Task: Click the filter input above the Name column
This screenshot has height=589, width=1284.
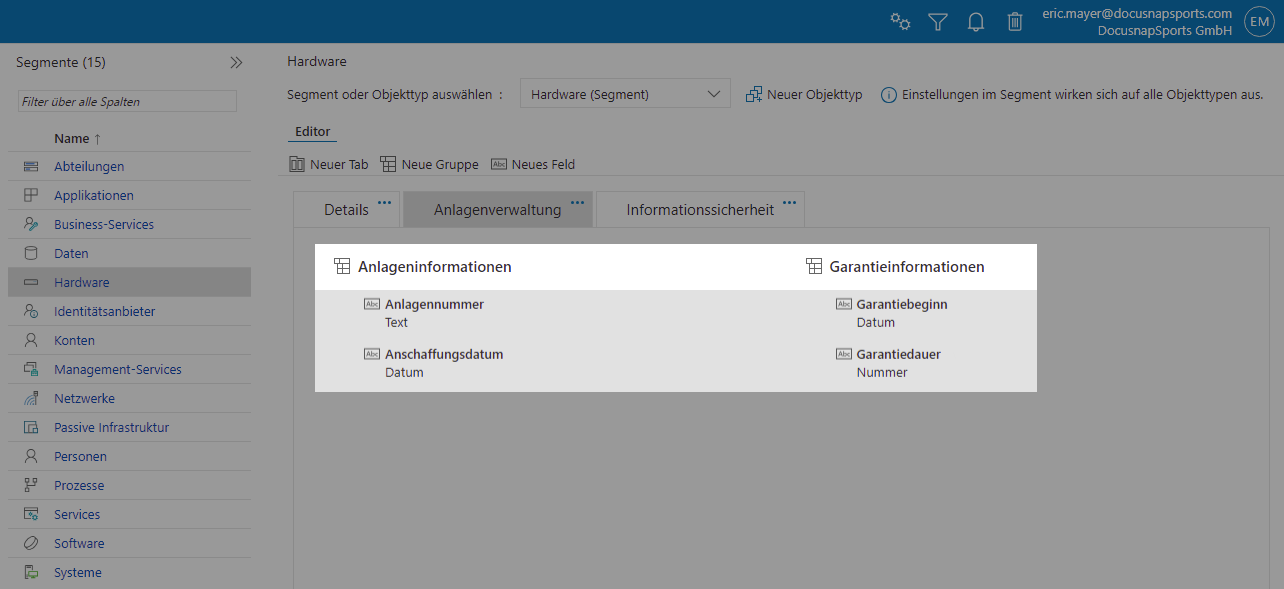Action: coord(128,101)
